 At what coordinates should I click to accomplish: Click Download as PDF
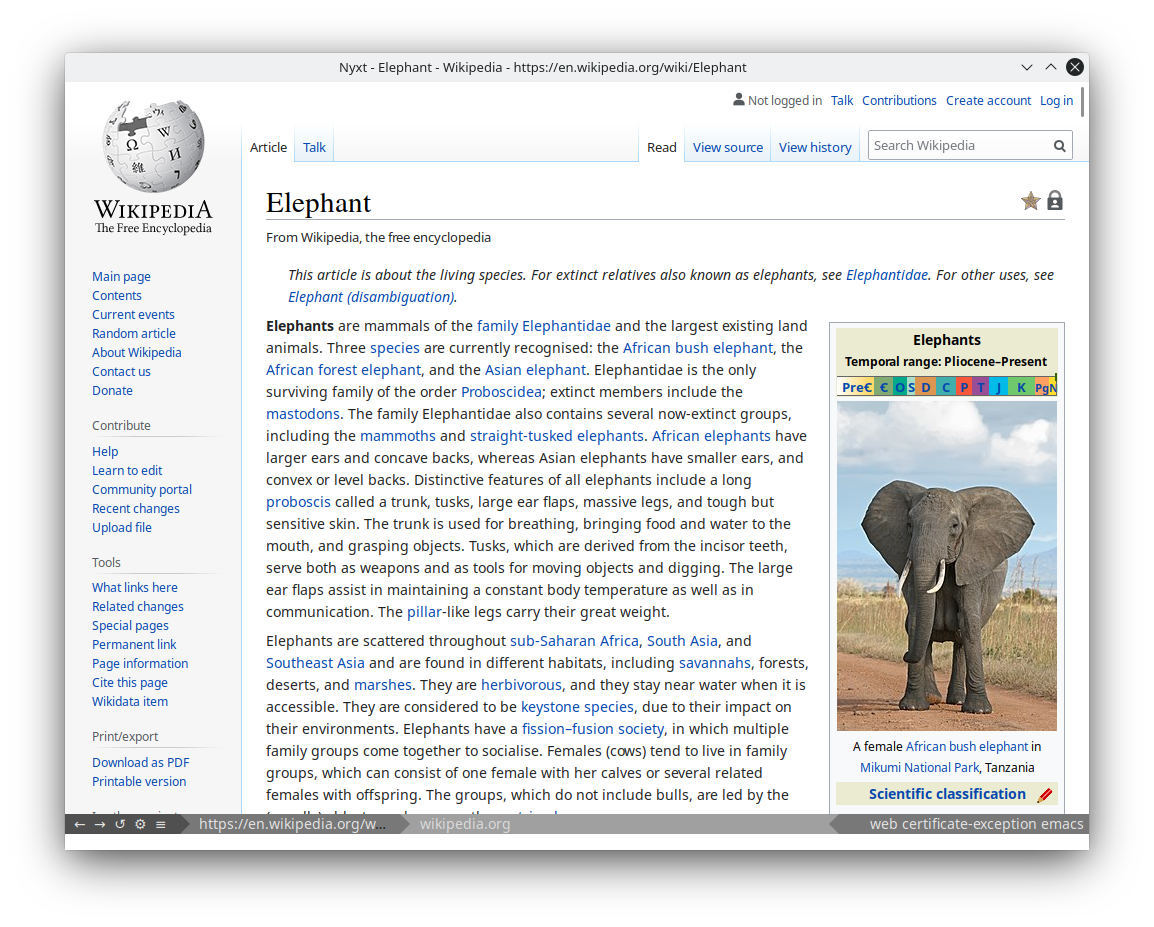click(141, 763)
